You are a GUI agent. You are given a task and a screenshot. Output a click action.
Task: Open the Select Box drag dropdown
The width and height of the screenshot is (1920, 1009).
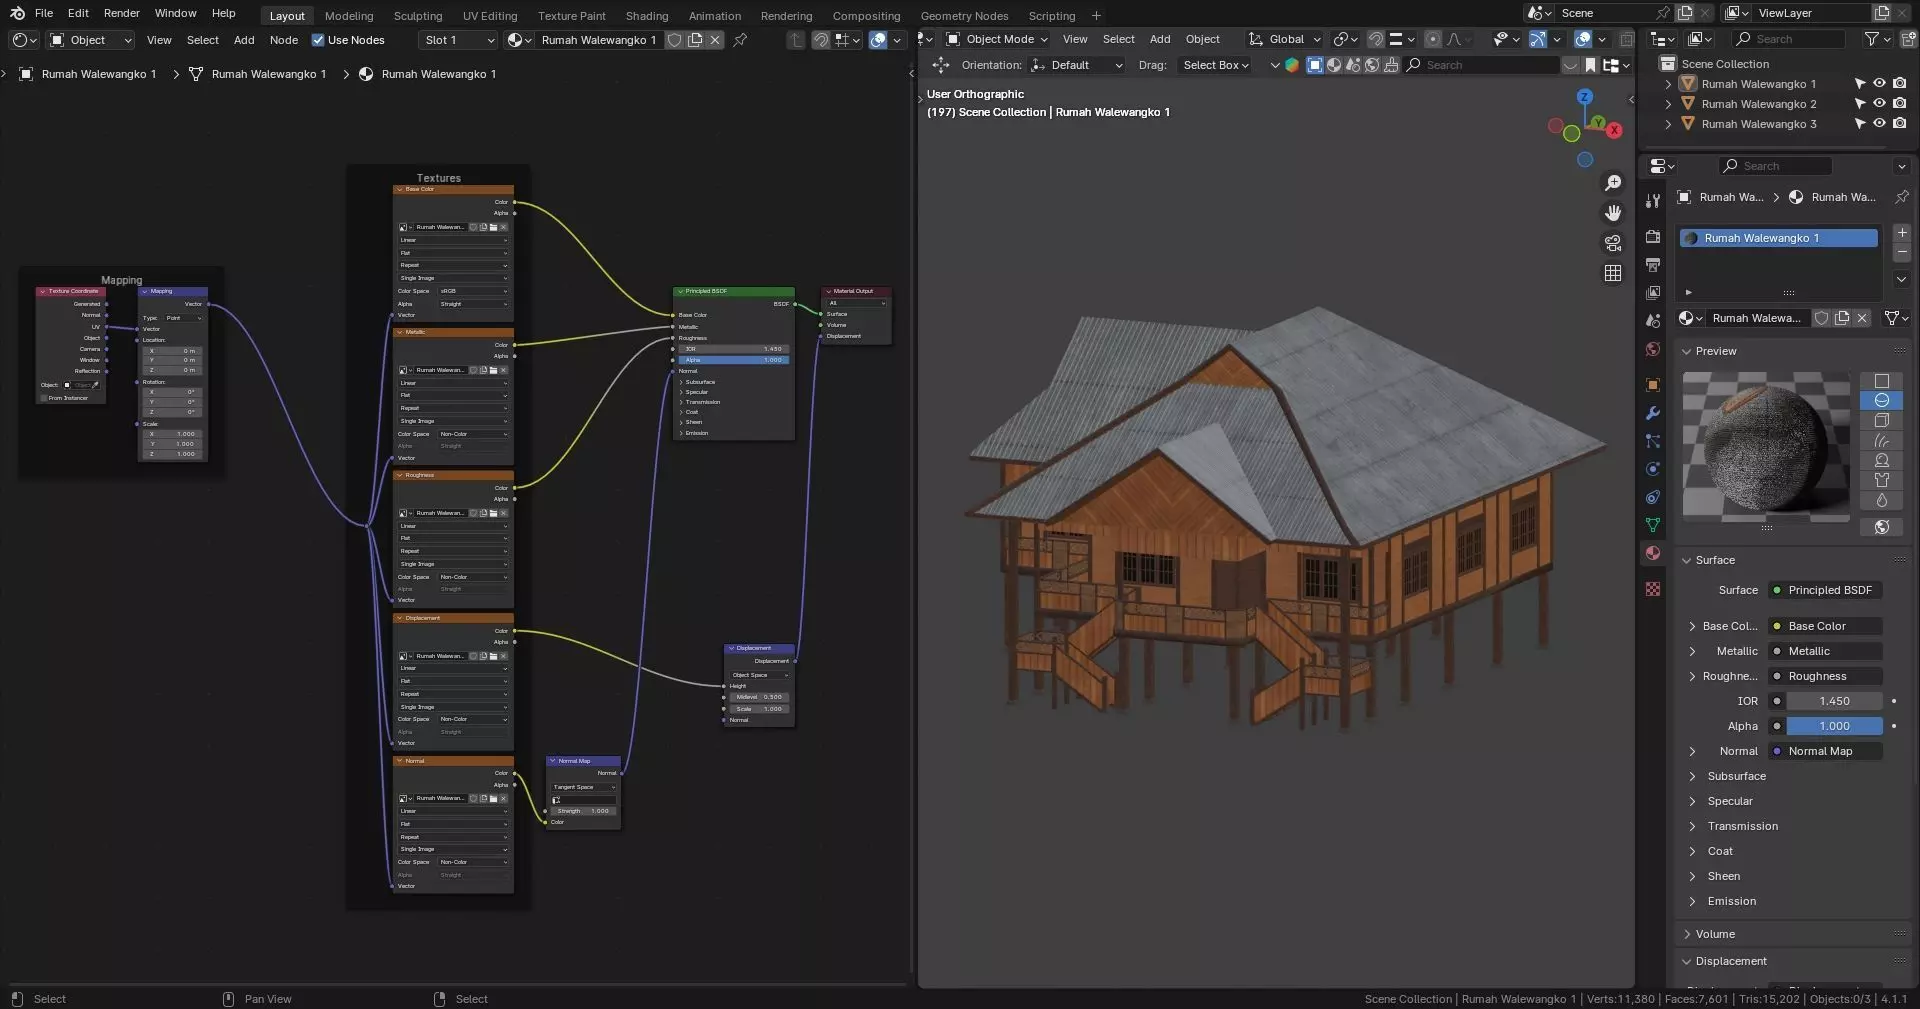1216,65
